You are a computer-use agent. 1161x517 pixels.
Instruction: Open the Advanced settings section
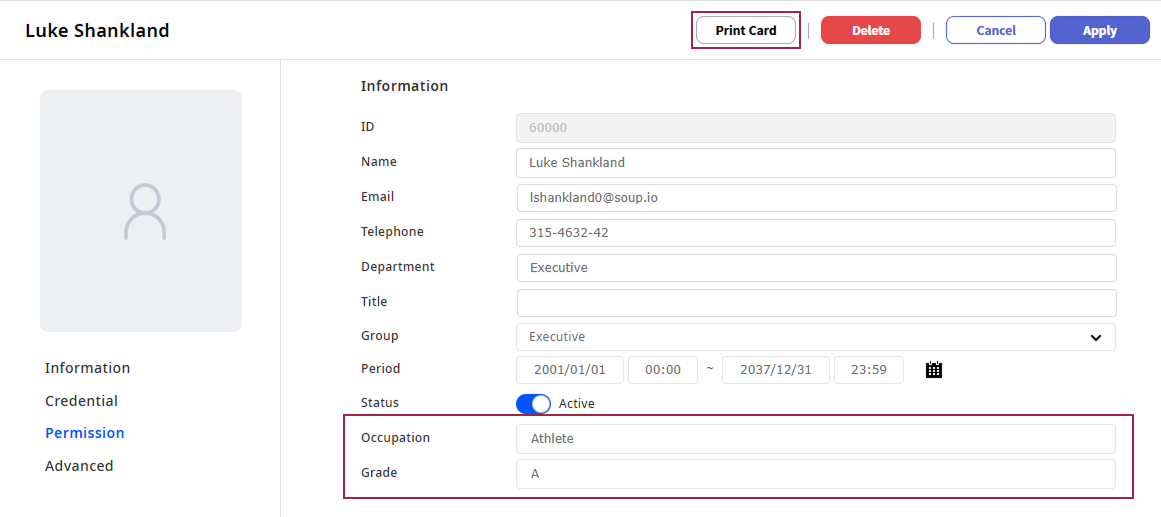(79, 466)
